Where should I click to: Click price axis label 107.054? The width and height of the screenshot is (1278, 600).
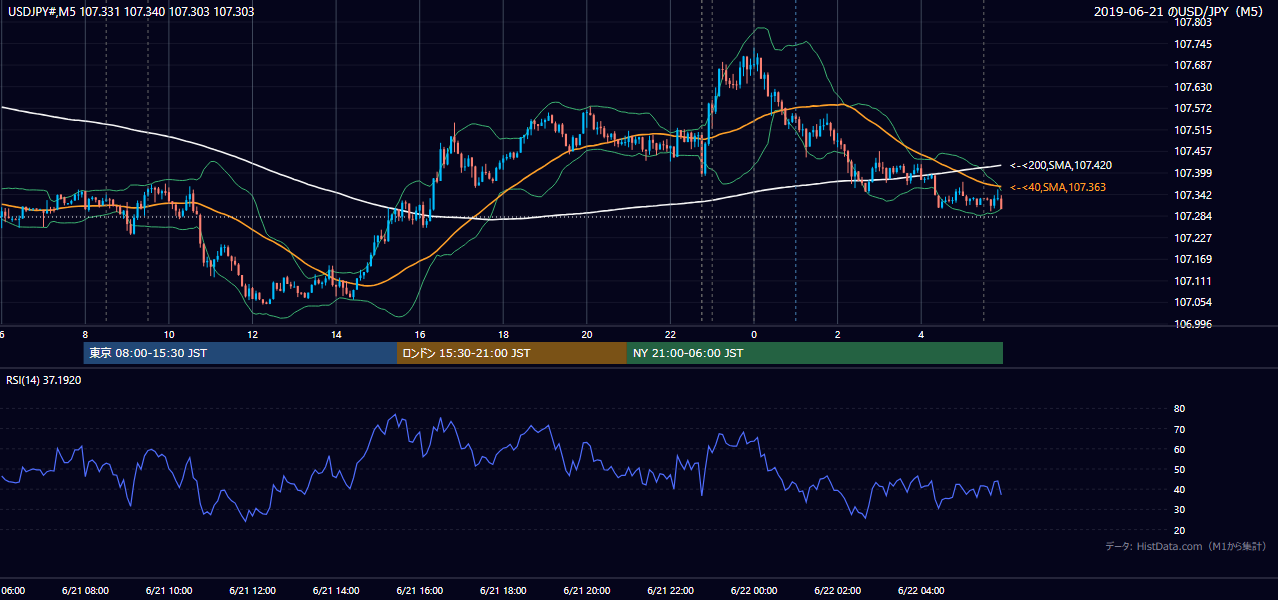click(1193, 302)
